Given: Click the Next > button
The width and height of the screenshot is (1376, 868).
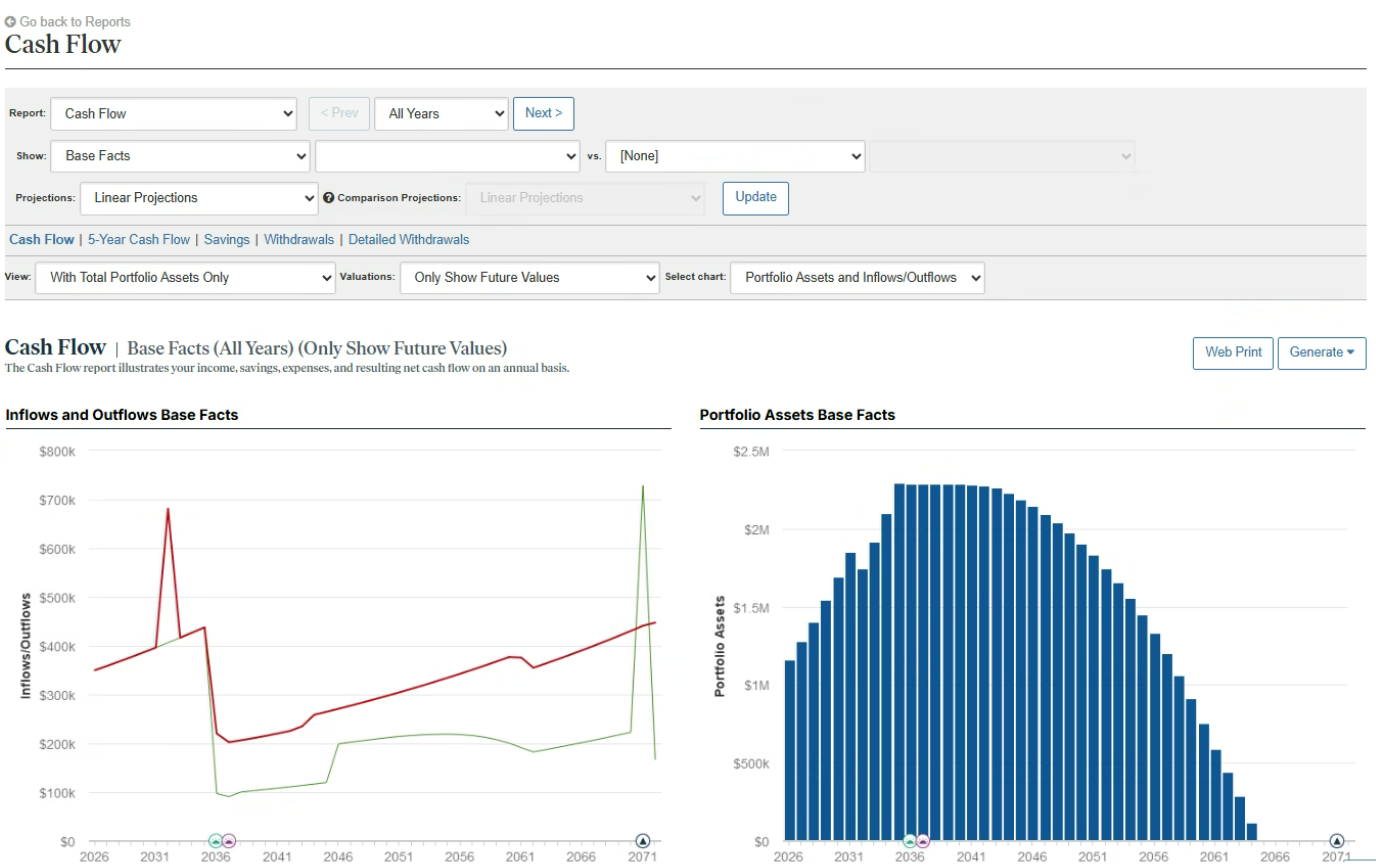Looking at the screenshot, I should tap(543, 114).
